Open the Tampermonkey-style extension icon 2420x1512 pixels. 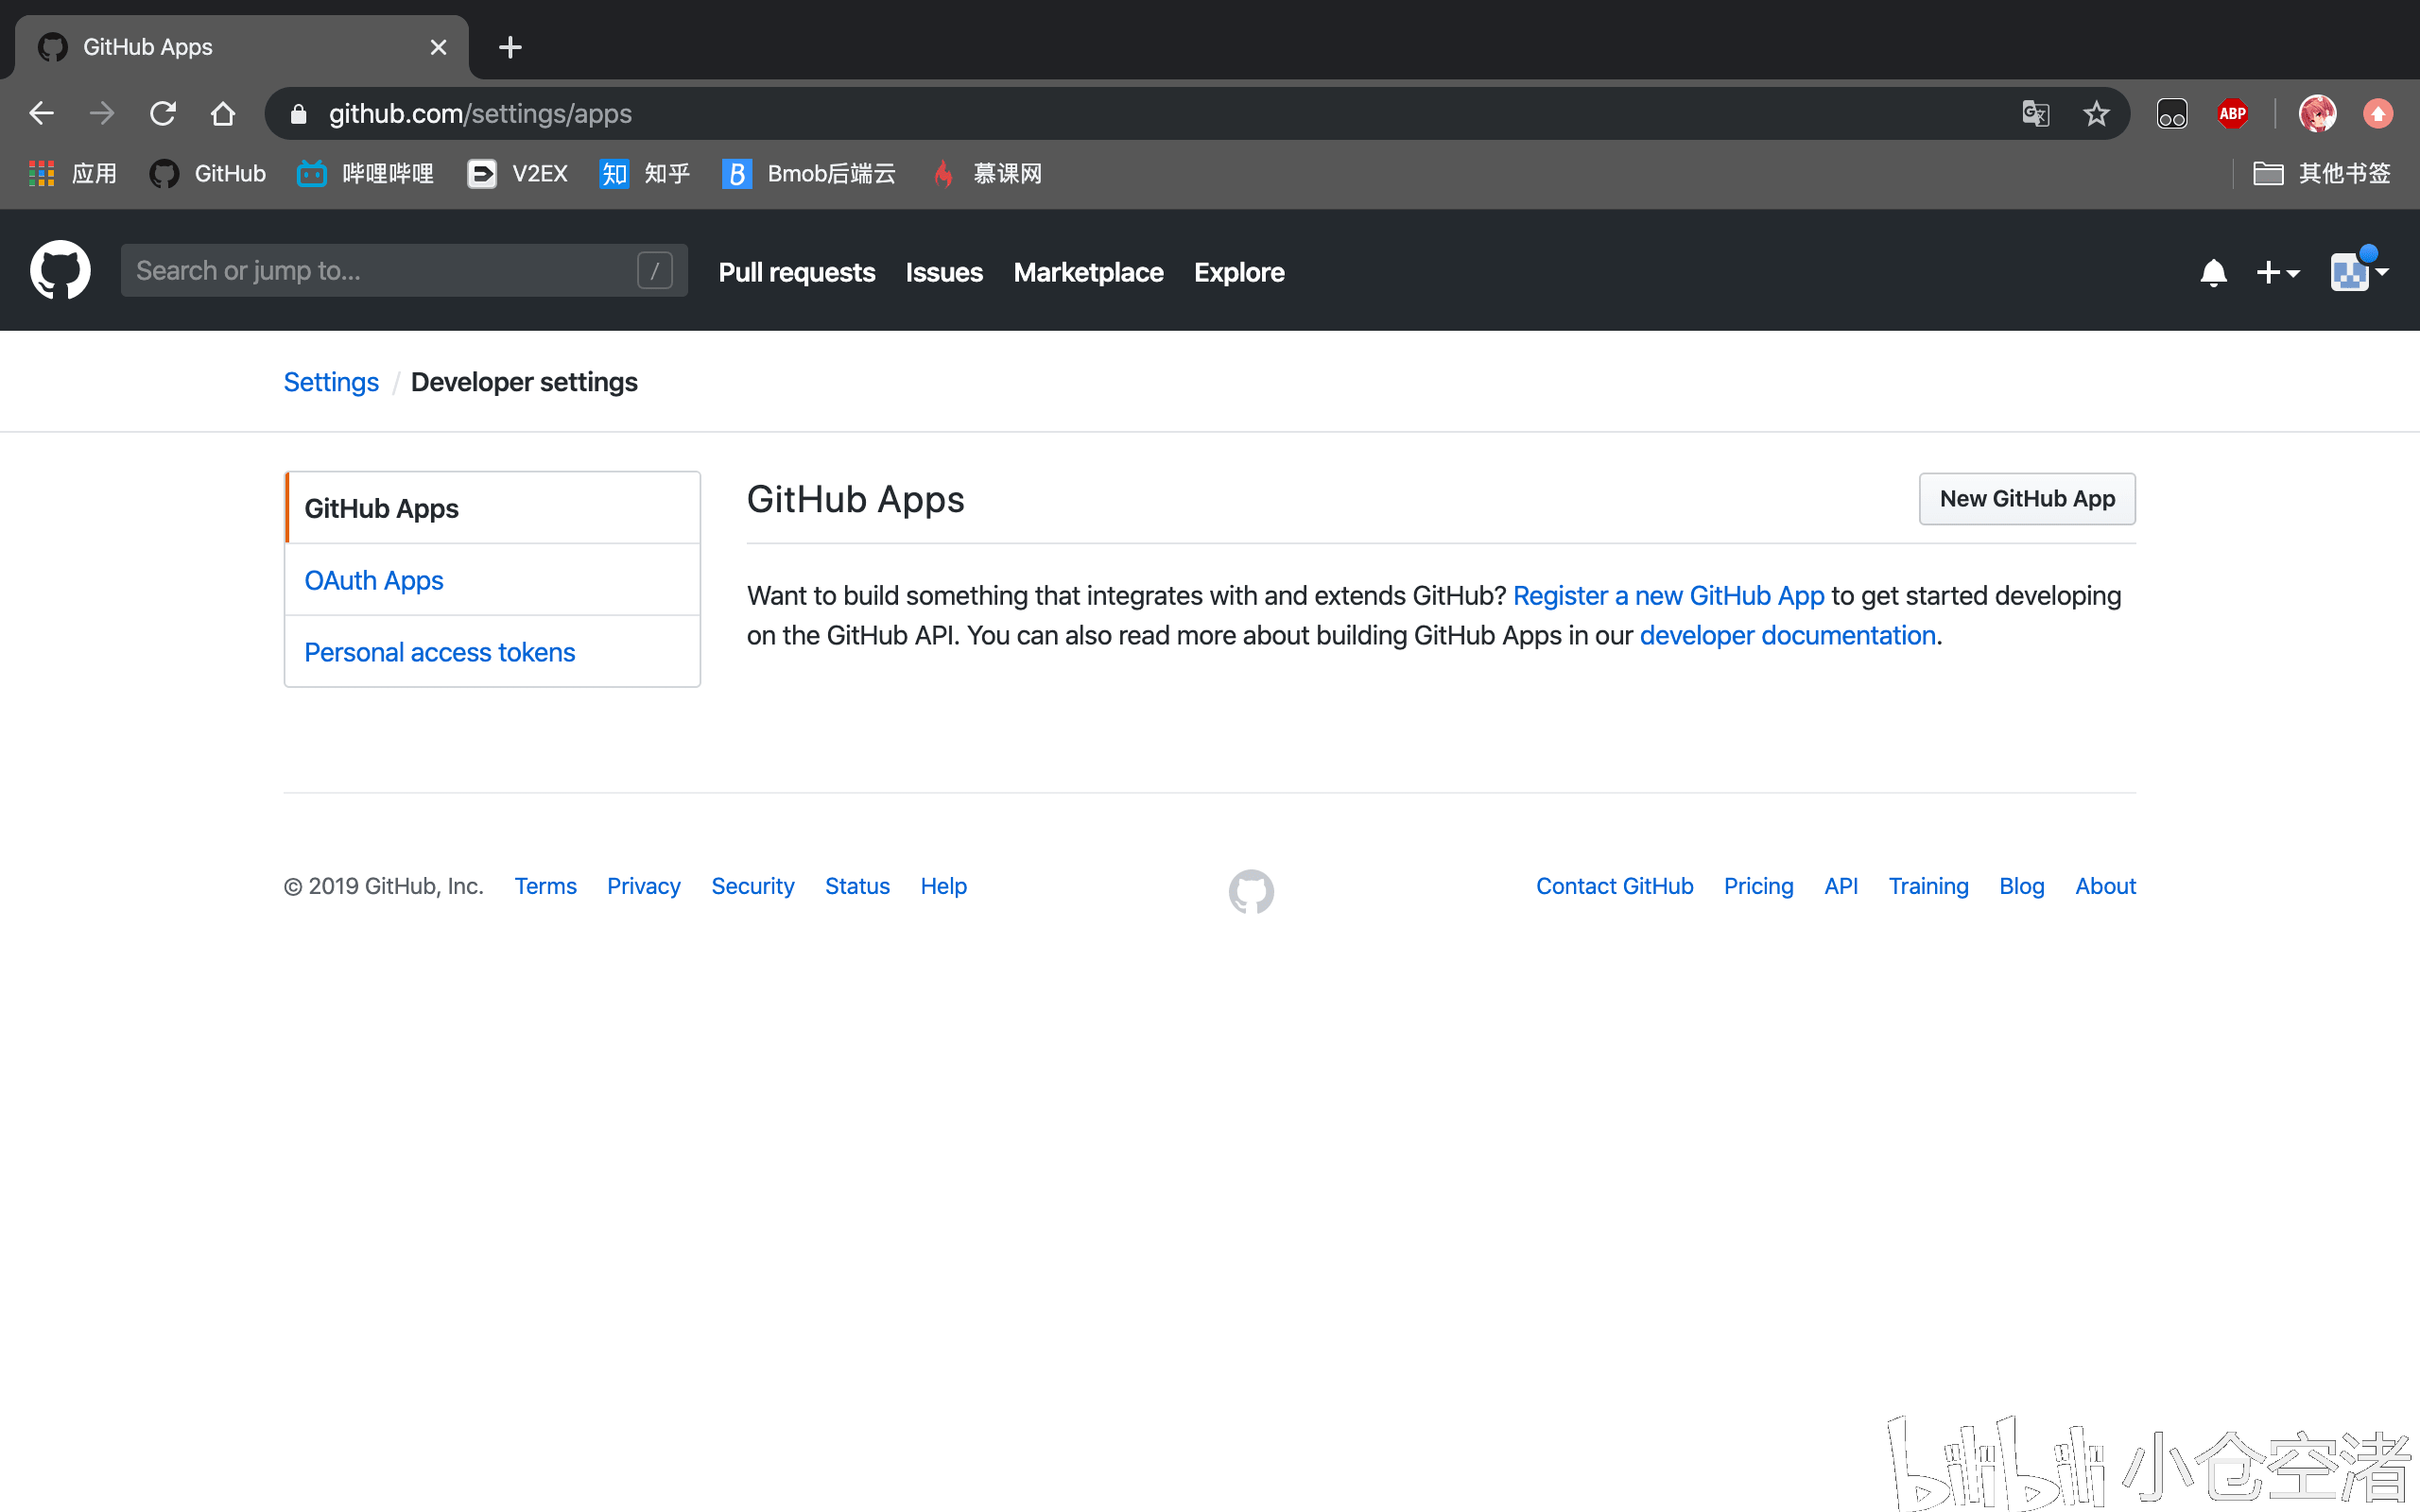pyautogui.click(x=2171, y=113)
